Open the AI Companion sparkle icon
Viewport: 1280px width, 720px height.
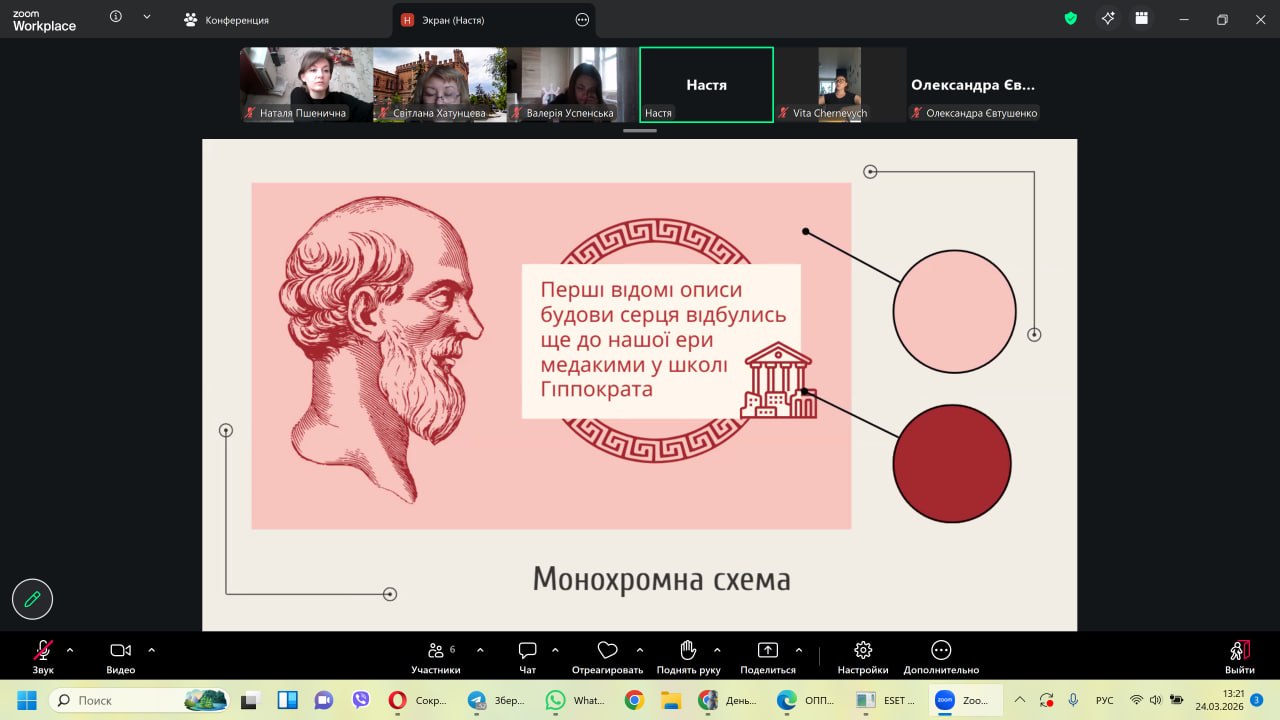pos(1107,19)
